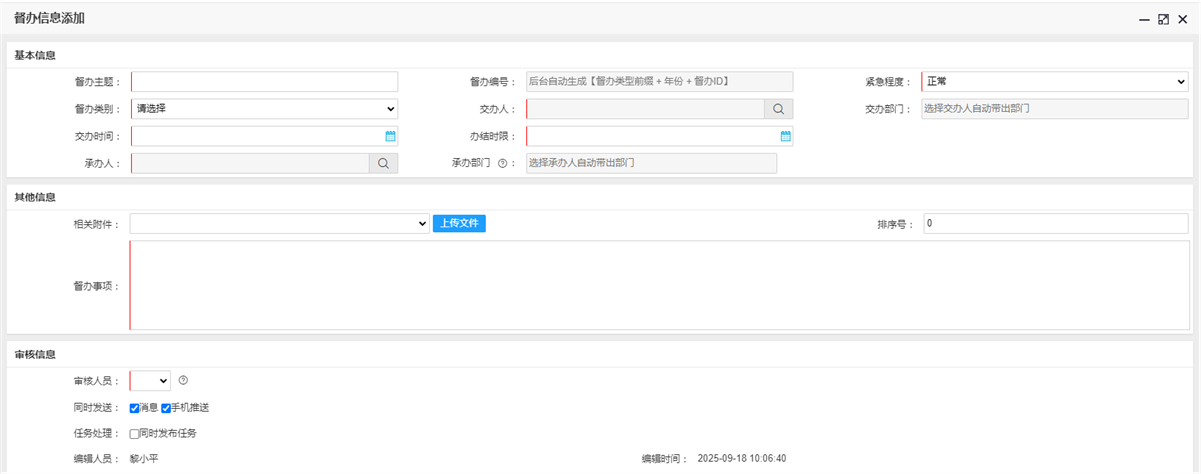The height and width of the screenshot is (474, 1201).
Task: Click the 上传文件 button
Action: tap(459, 224)
